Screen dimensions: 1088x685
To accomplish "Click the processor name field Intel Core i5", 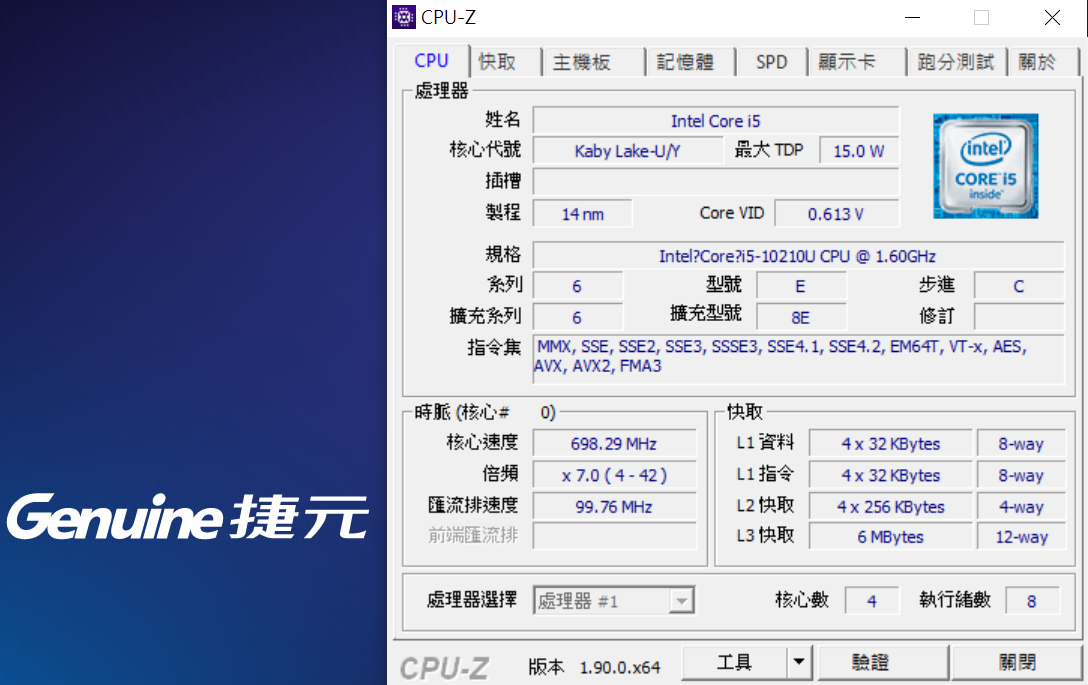I will (715, 121).
